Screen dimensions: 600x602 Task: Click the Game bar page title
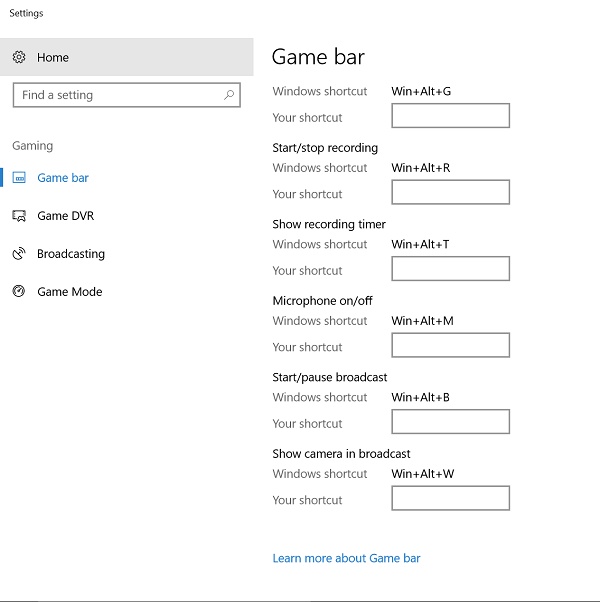coord(318,57)
